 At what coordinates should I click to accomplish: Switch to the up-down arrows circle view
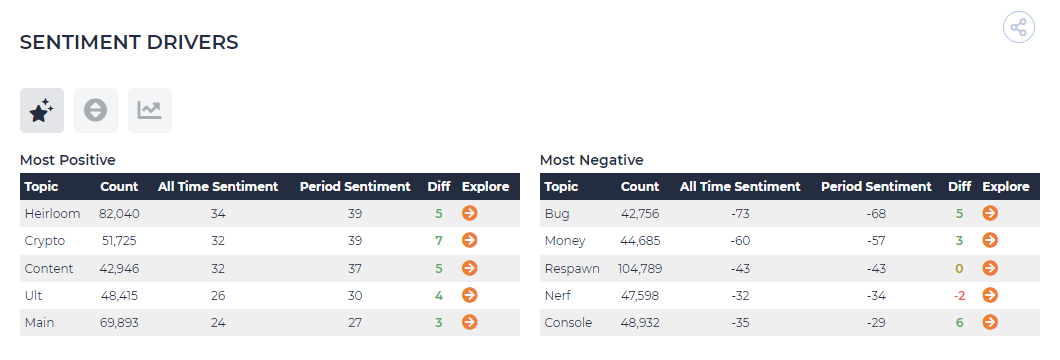pyautogui.click(x=95, y=110)
